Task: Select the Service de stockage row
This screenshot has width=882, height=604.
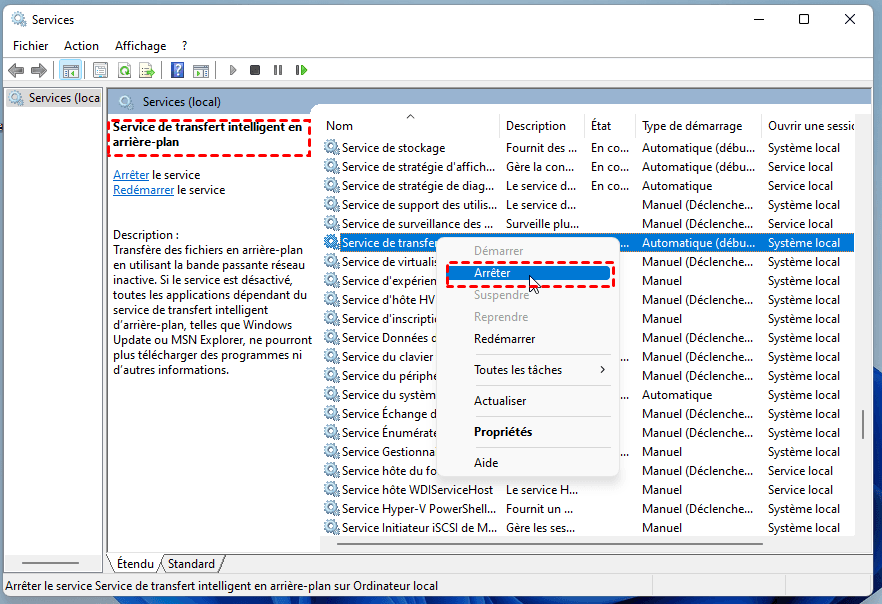Action: tap(588, 148)
